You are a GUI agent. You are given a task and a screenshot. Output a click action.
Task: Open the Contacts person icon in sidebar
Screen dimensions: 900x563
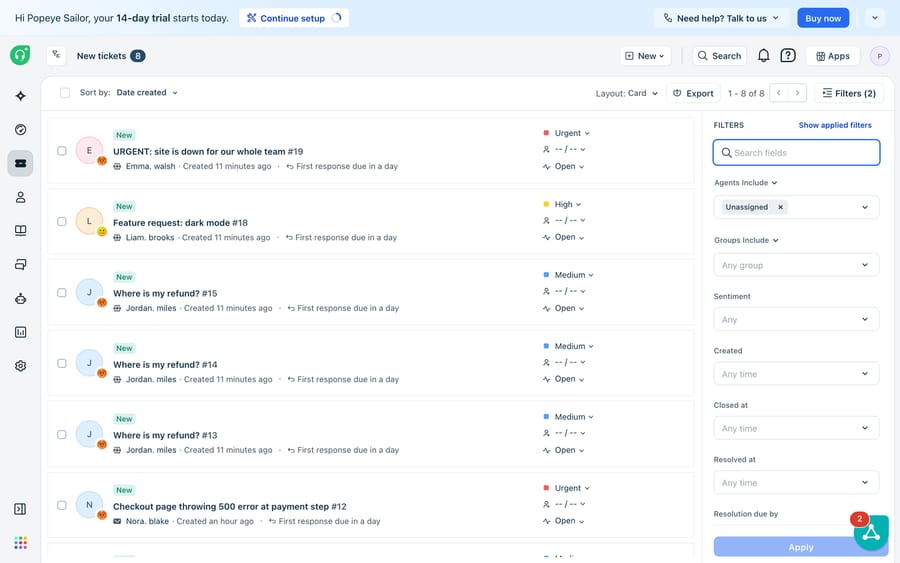21,197
